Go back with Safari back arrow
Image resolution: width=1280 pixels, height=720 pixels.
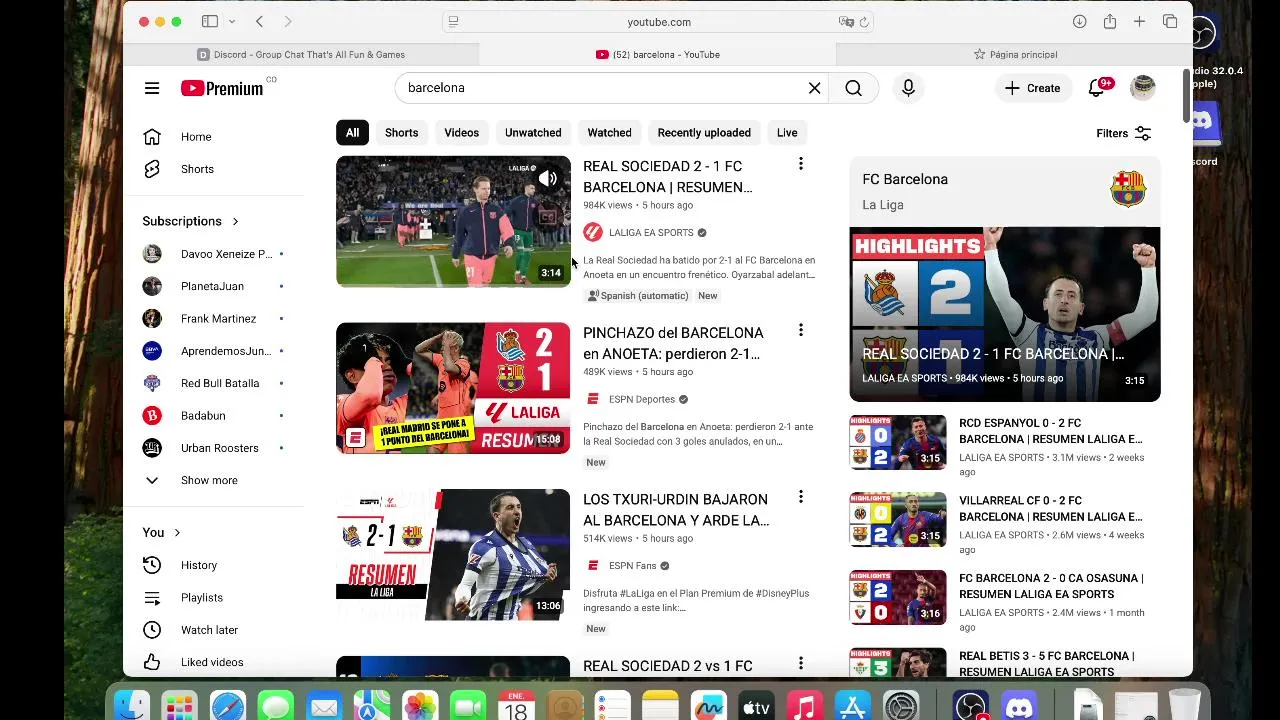pos(259,22)
